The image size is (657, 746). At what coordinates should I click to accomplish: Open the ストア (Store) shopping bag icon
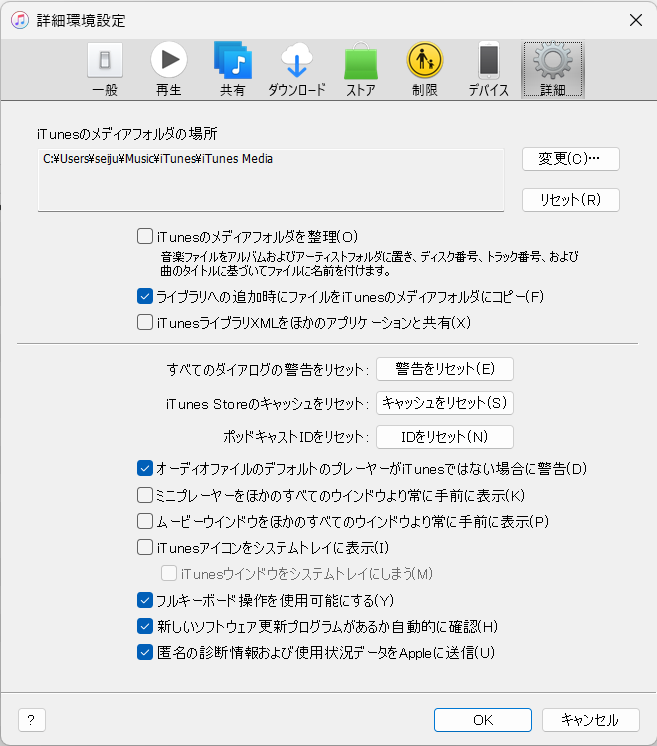pos(361,69)
